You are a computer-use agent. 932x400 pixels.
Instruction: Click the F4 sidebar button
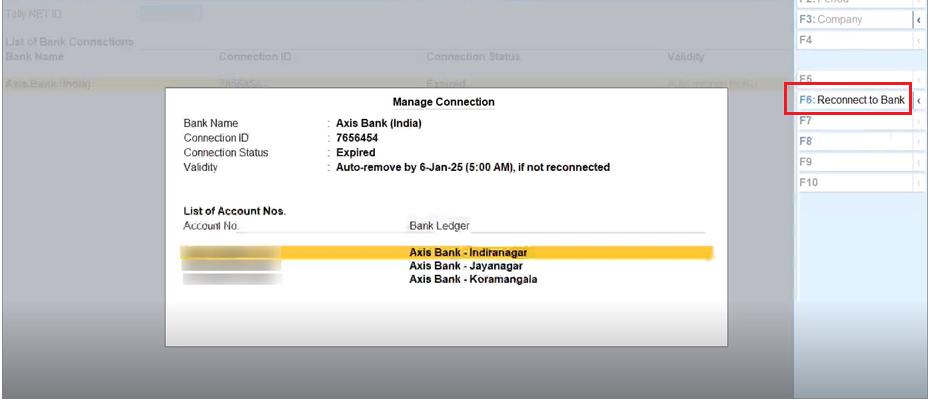[x=854, y=40]
